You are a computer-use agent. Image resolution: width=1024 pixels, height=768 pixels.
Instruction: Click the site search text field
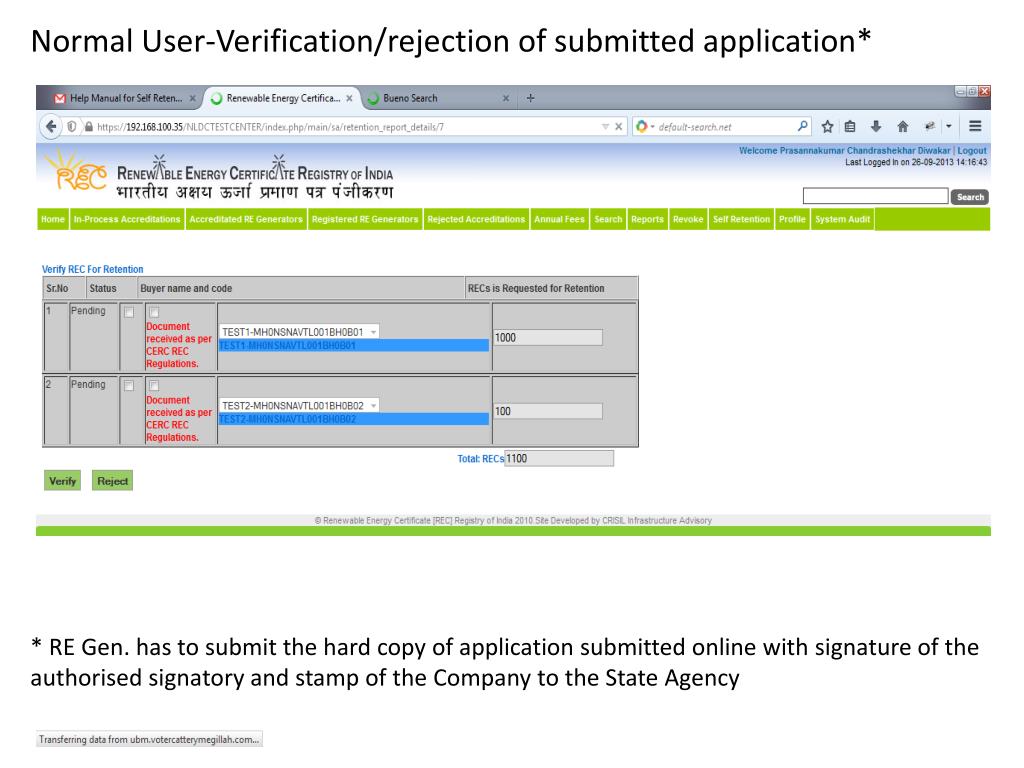875,196
